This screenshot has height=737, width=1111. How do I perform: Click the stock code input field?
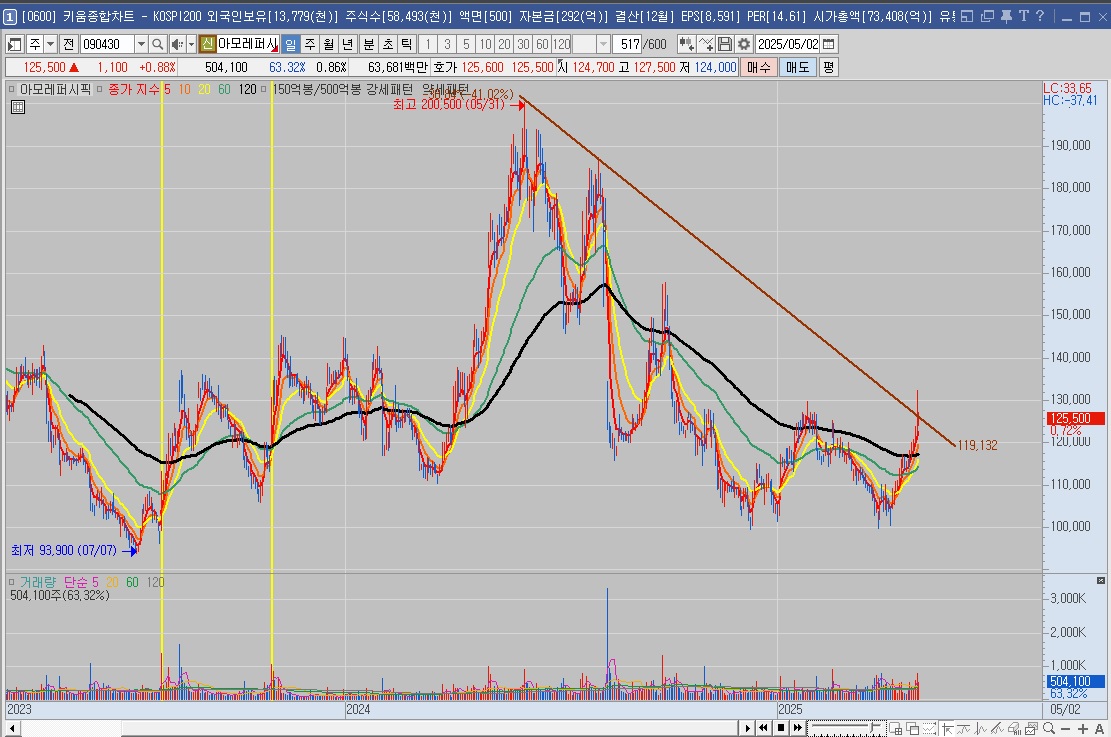pyautogui.click(x=108, y=44)
